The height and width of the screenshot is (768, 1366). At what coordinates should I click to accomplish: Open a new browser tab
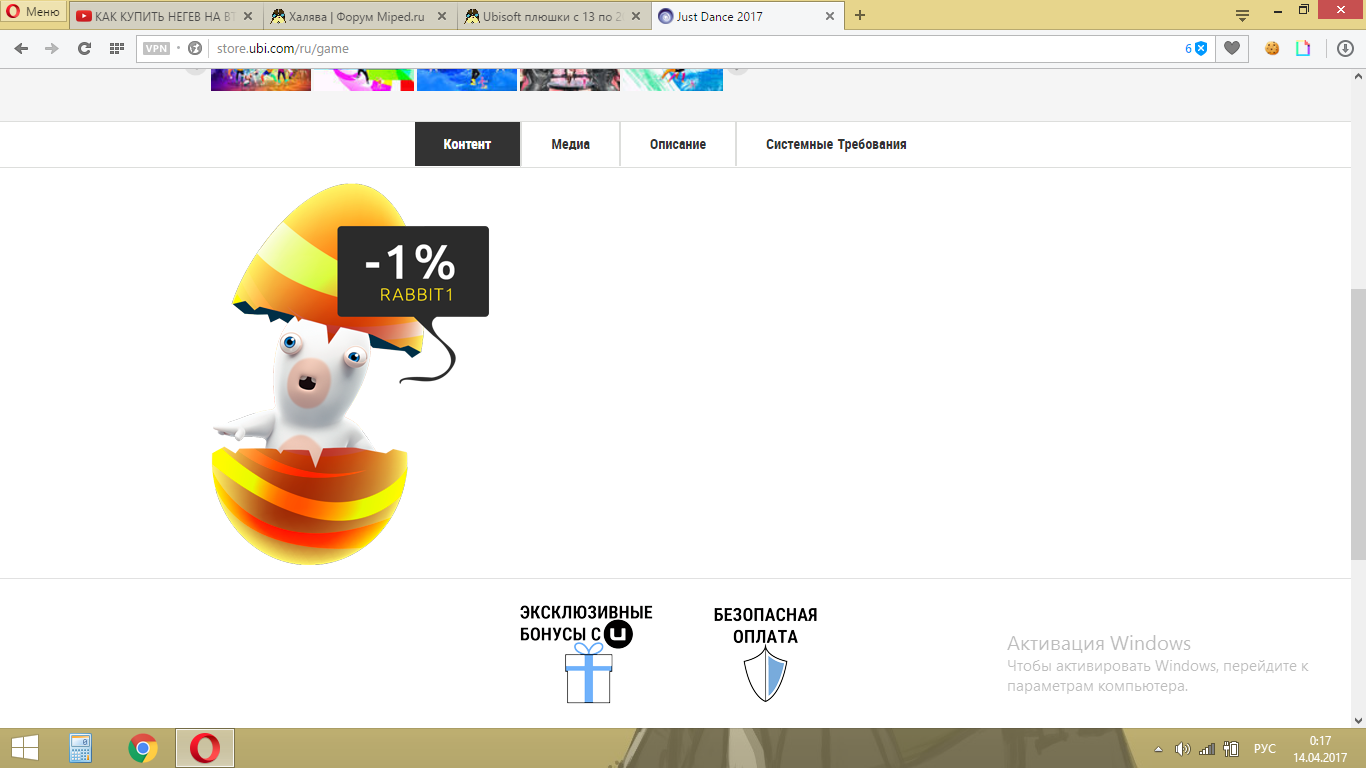(x=860, y=16)
